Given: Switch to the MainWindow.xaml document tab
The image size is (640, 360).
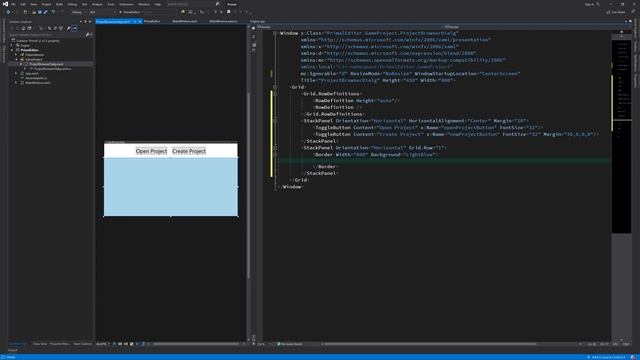Looking at the screenshot, I should click(184, 21).
